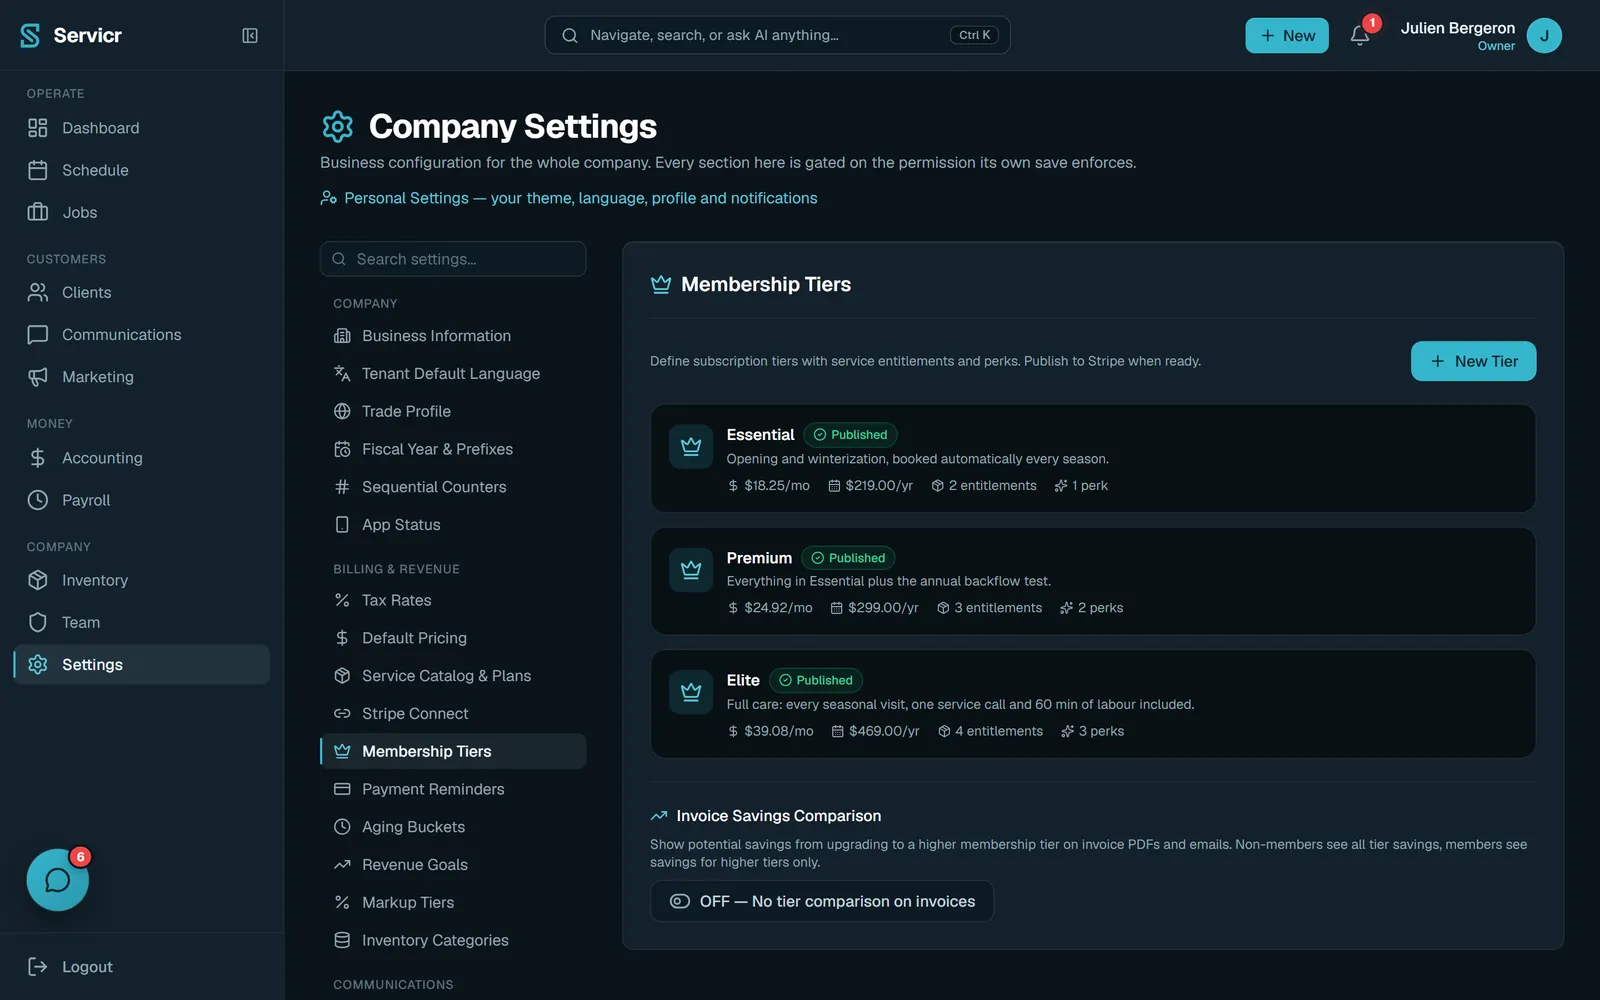Open Stripe Connect settings
The height and width of the screenshot is (1000, 1600).
coord(453,713)
